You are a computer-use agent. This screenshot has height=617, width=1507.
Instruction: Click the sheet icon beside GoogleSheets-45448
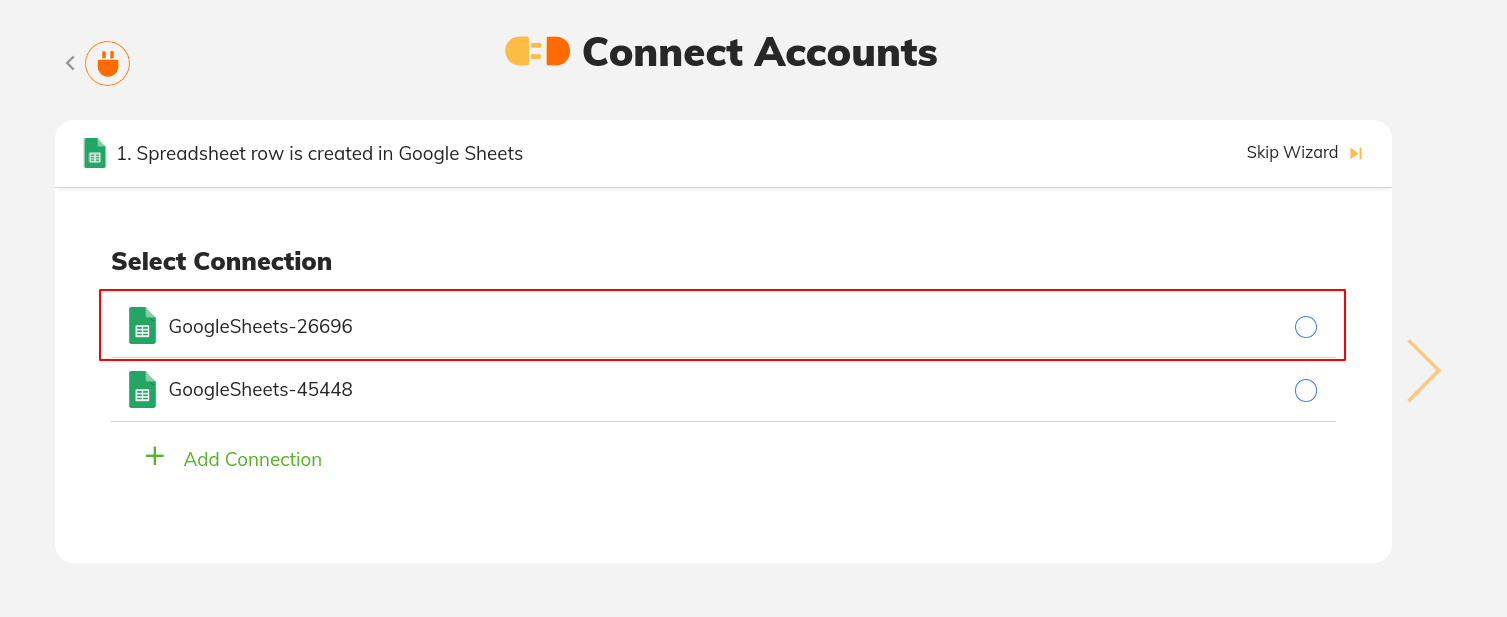point(142,390)
